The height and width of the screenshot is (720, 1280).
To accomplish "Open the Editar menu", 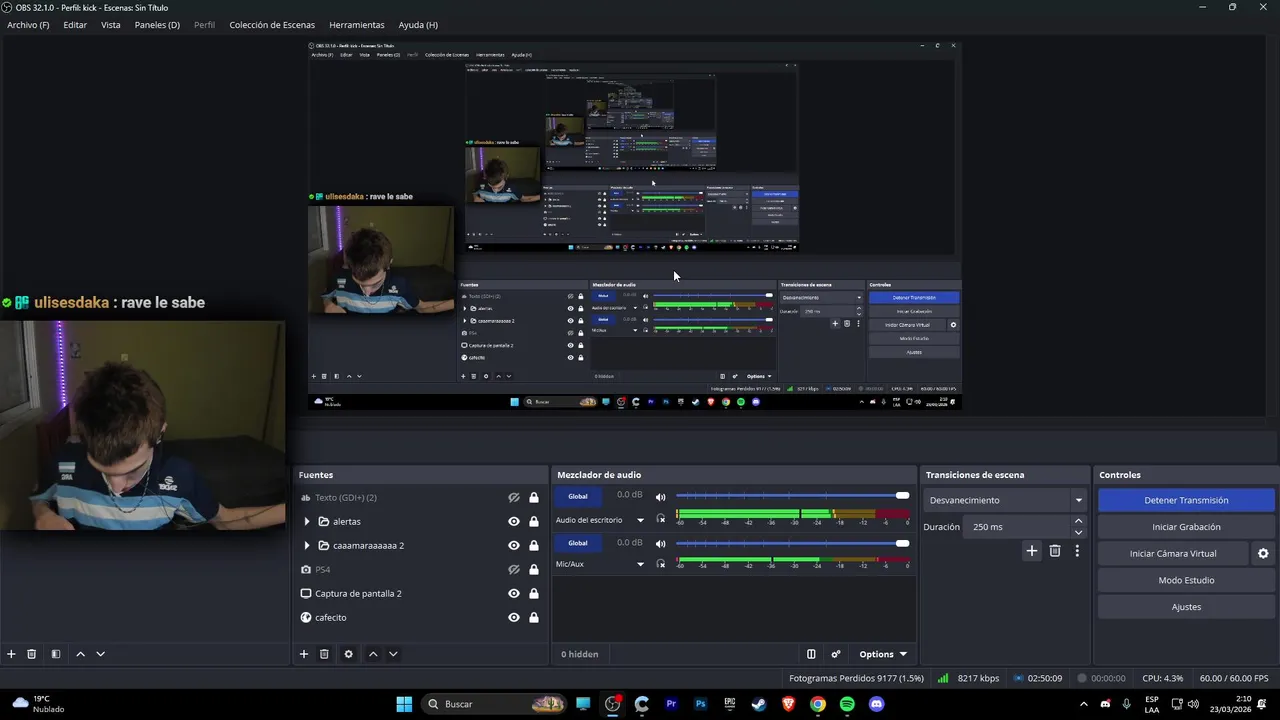I will tap(75, 25).
